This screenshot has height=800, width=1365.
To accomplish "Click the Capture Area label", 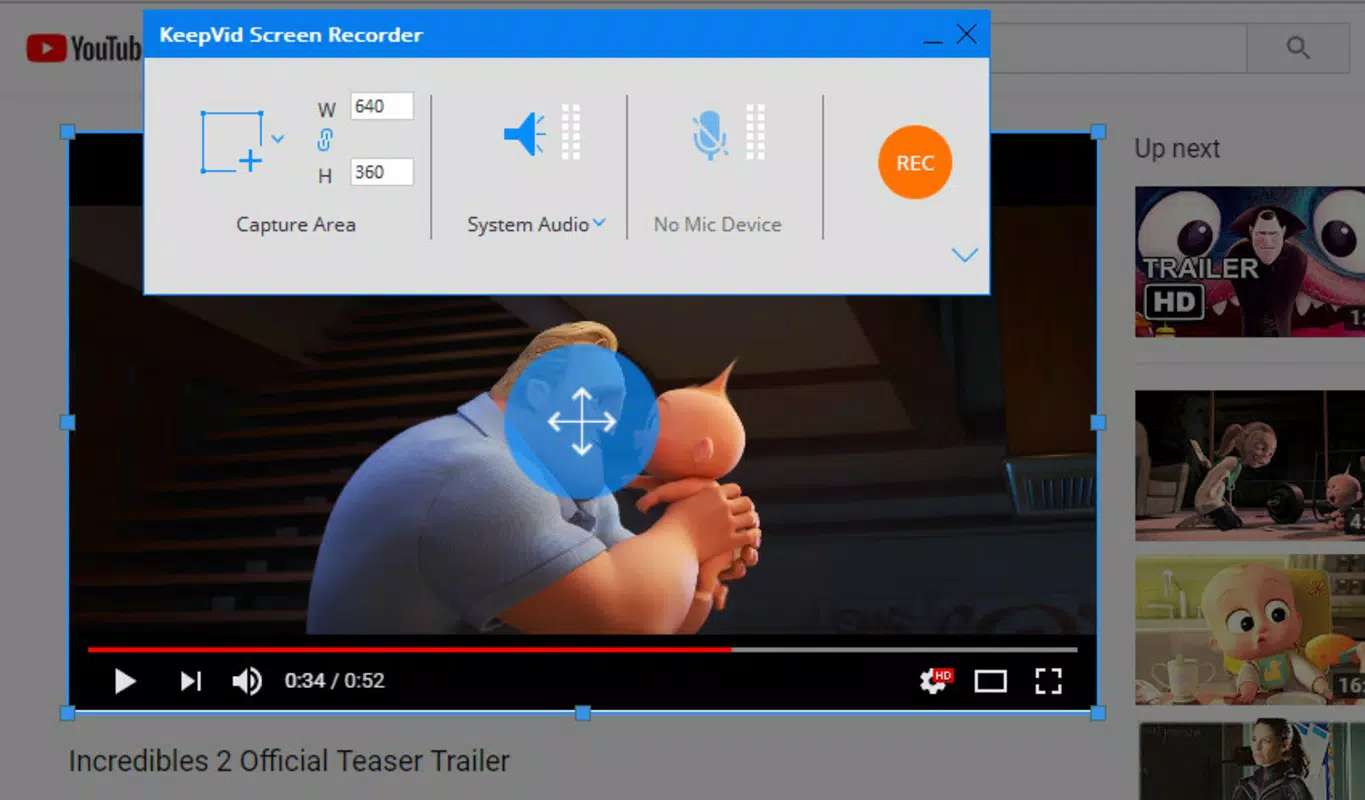I will (x=296, y=224).
